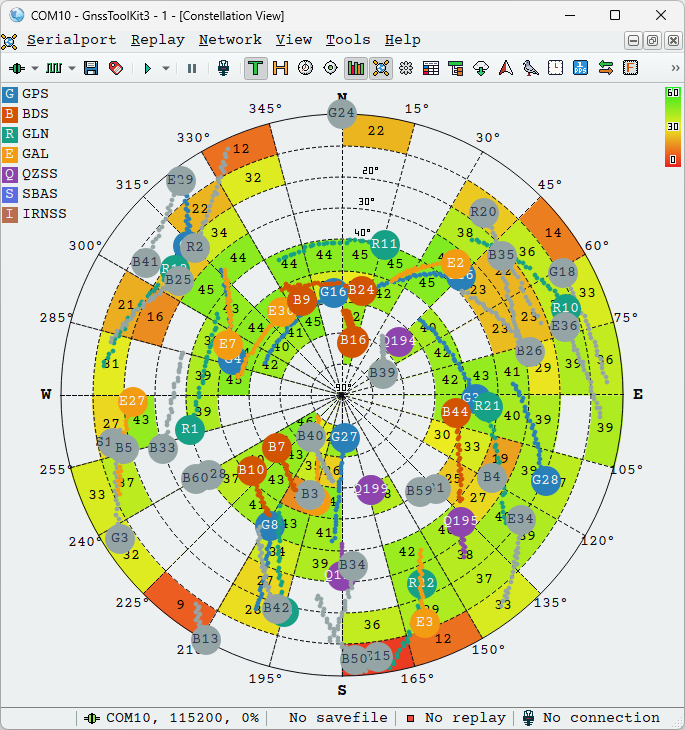
Task: Click the green-orange swap arrows toolbar icon
Action: (605, 68)
